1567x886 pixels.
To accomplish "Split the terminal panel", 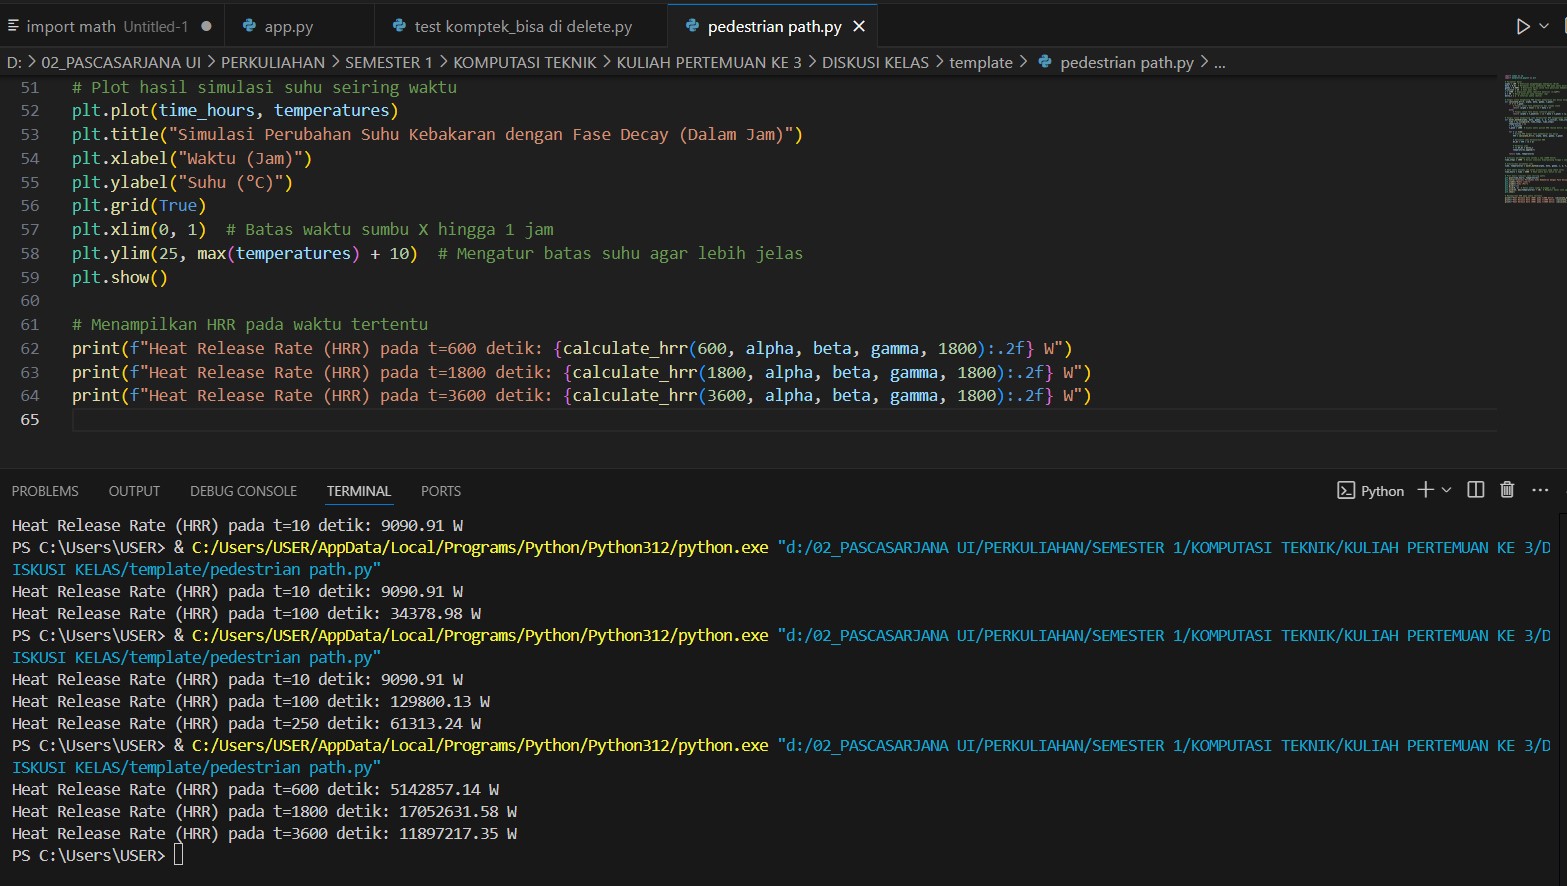I will click(1475, 490).
